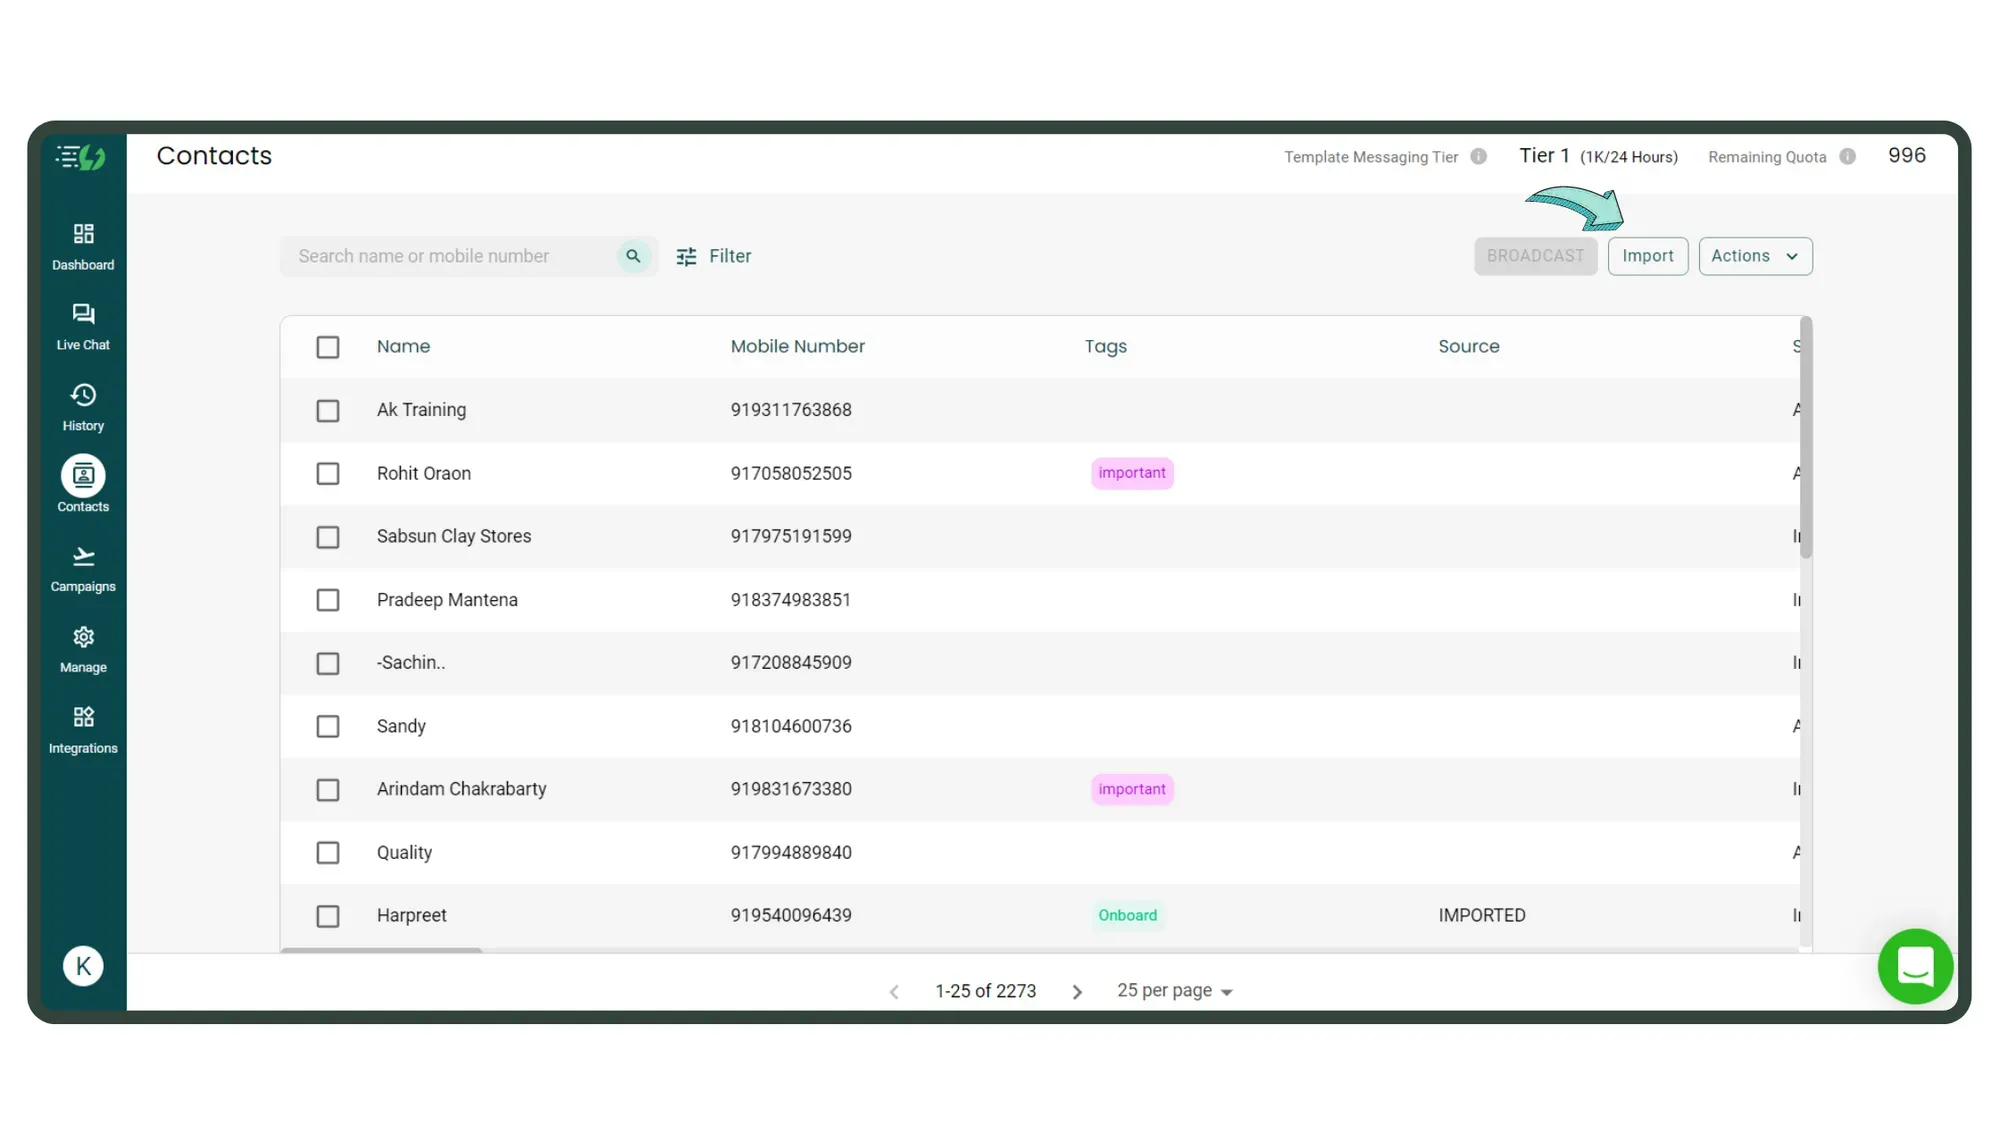Expand the Actions dropdown
Image resolution: width=2000 pixels, height=1125 pixels.
pyautogui.click(x=1754, y=256)
